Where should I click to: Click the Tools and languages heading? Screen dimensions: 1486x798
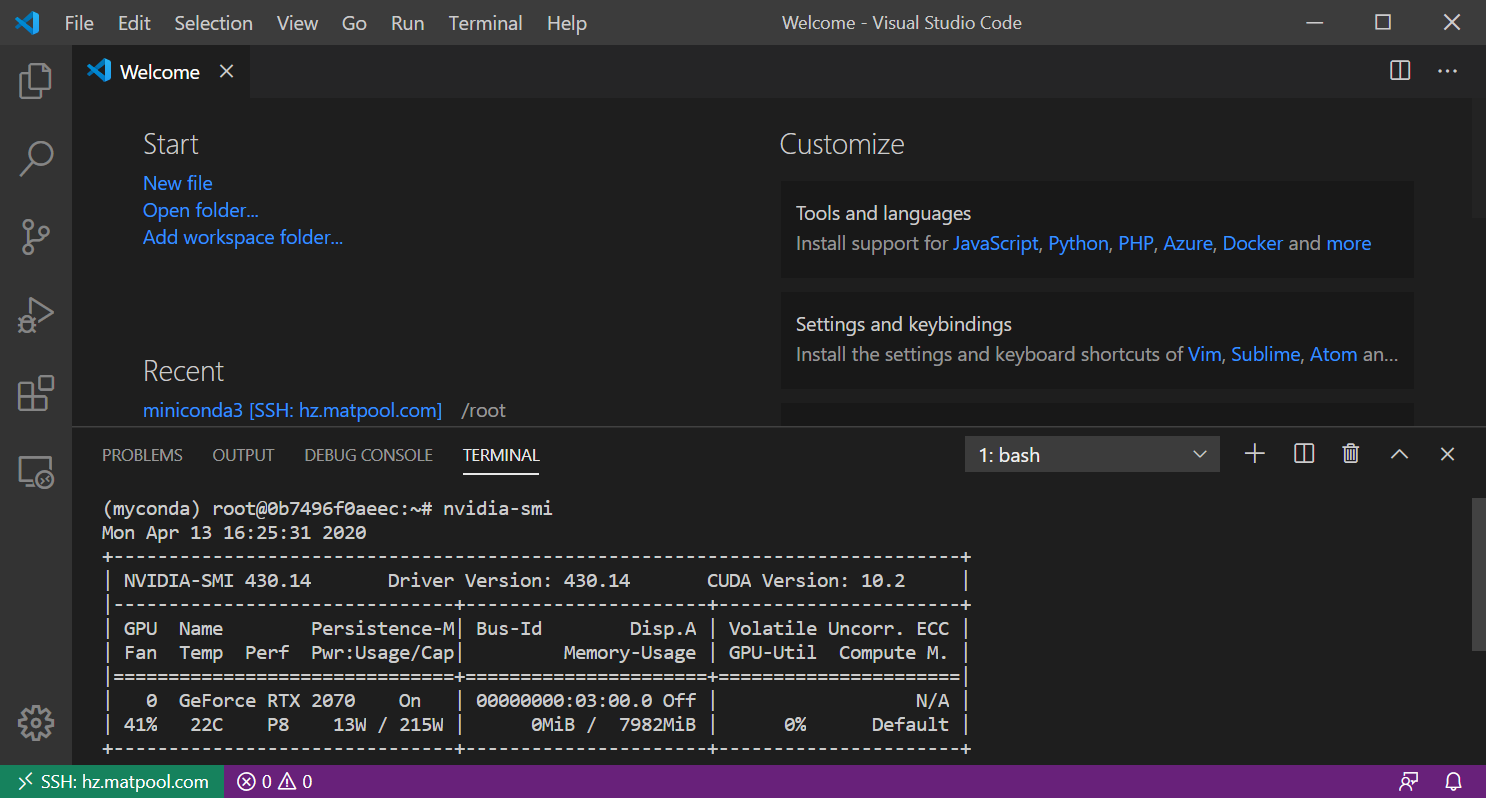coord(883,213)
